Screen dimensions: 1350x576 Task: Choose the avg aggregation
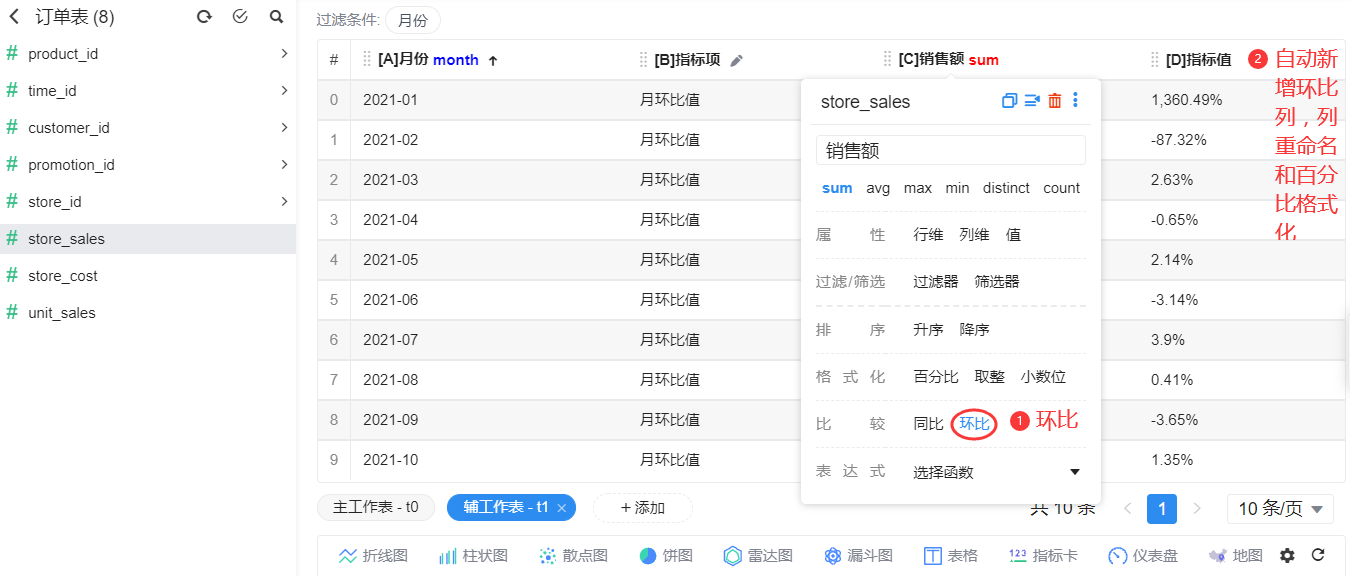[x=878, y=188]
